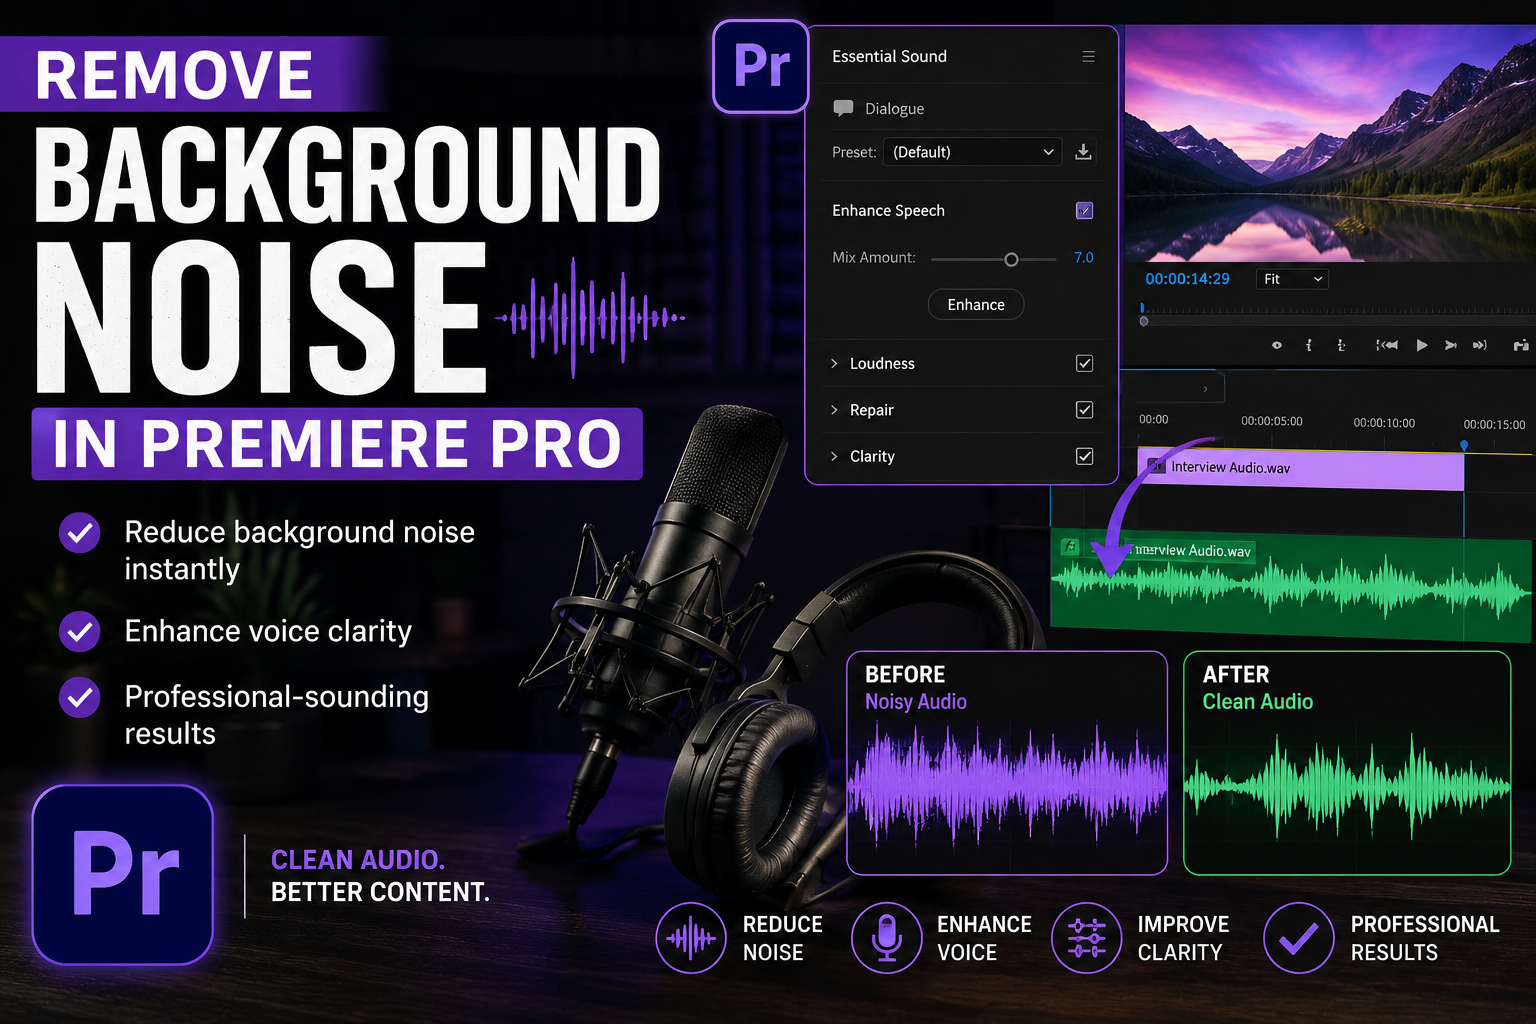This screenshot has height=1024, width=1536.
Task: Open the Essential Sound panel hamburger menu
Action: click(x=1088, y=57)
